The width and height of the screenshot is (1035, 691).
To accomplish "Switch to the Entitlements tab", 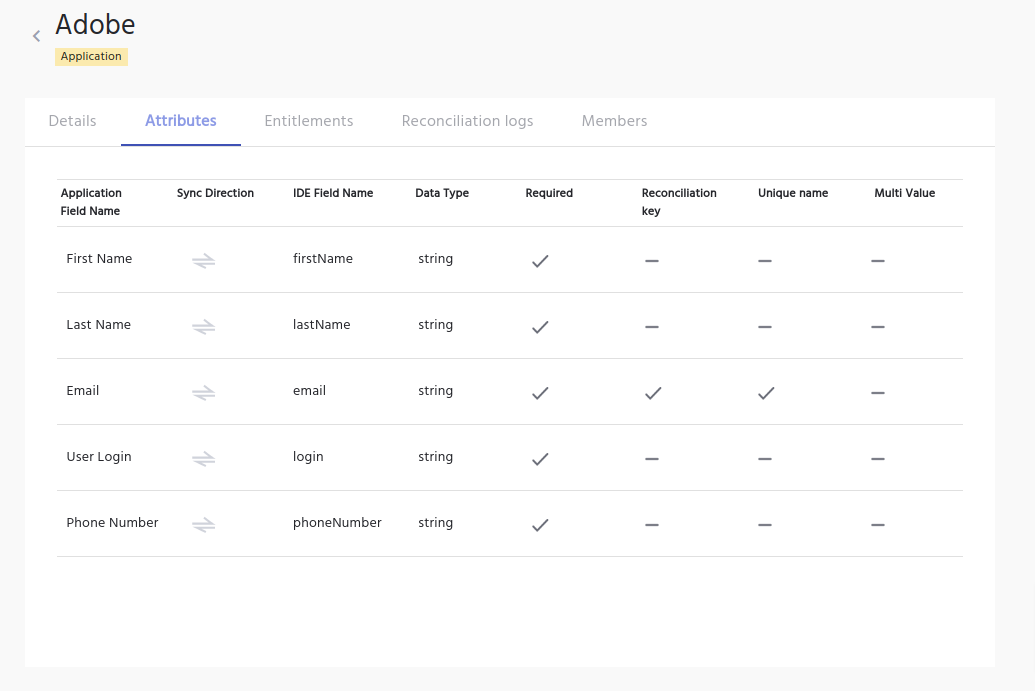I will point(309,121).
